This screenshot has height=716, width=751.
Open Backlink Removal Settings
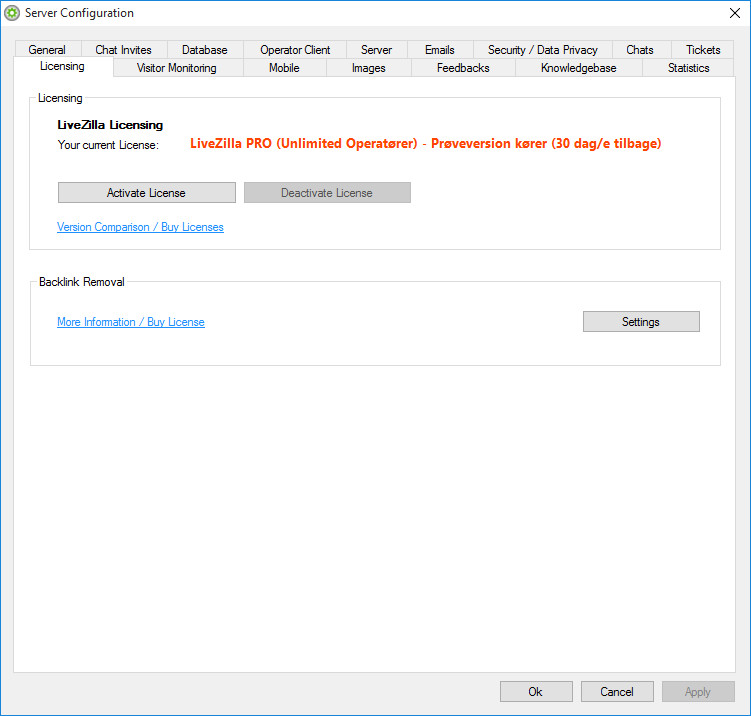coord(641,321)
